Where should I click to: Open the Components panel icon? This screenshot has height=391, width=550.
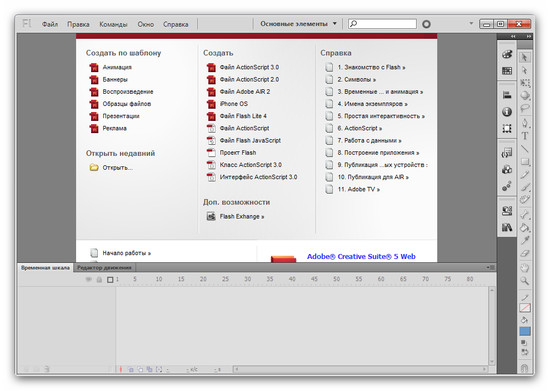point(507,169)
